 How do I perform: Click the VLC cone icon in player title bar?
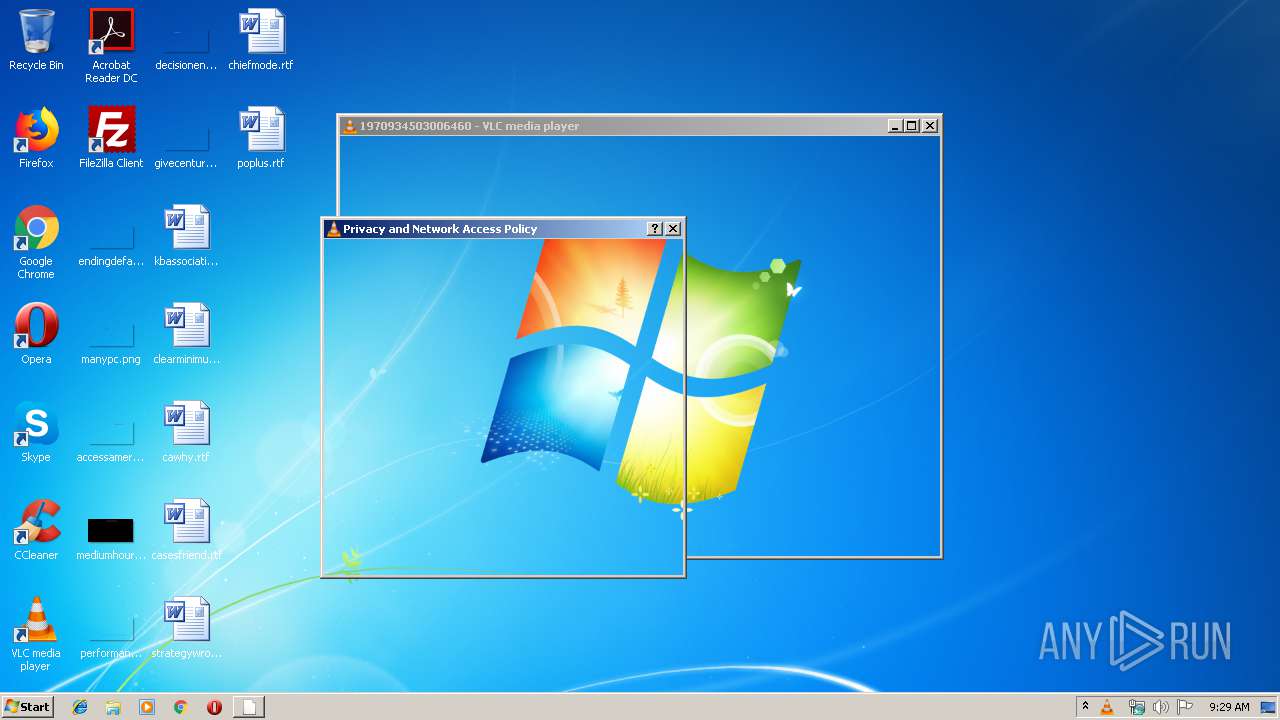click(x=350, y=126)
